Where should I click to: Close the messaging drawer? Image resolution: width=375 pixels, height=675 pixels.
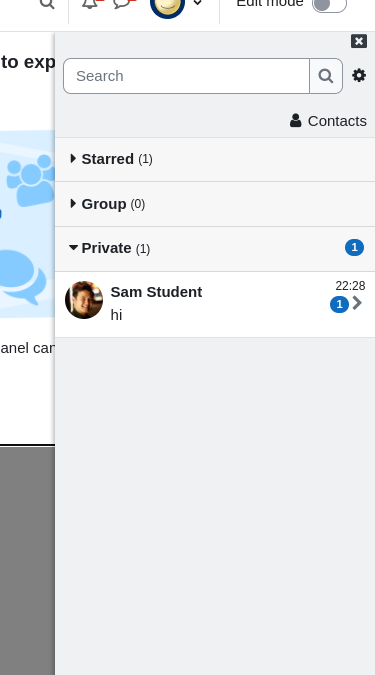click(359, 41)
